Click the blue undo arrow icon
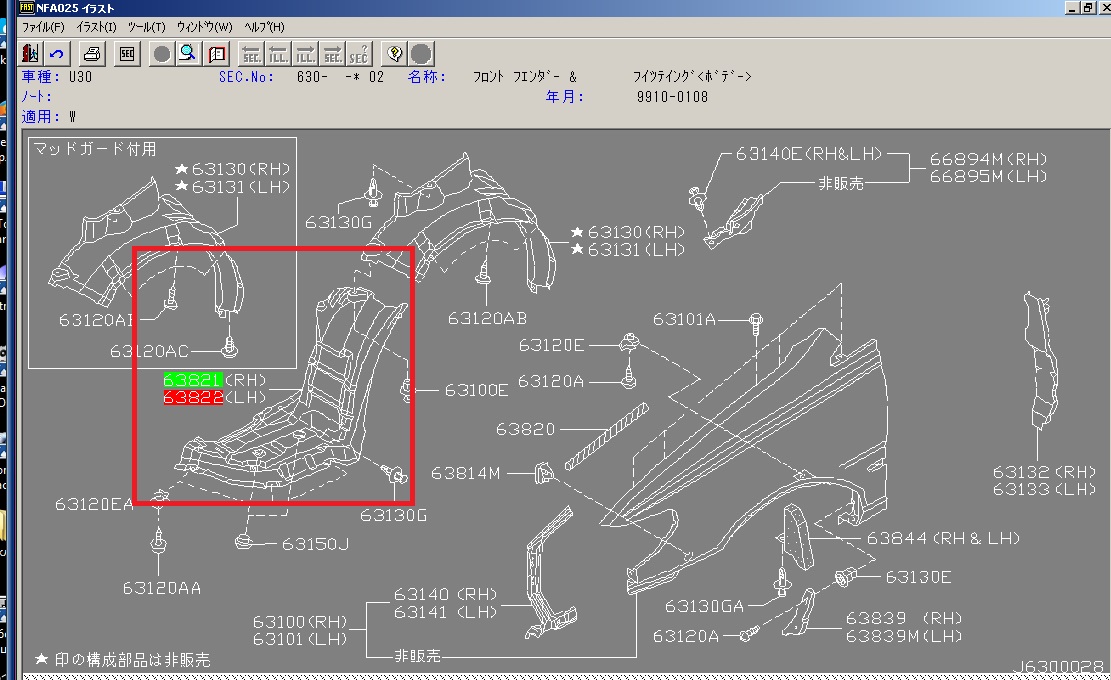This screenshot has width=1111, height=680. (56, 54)
